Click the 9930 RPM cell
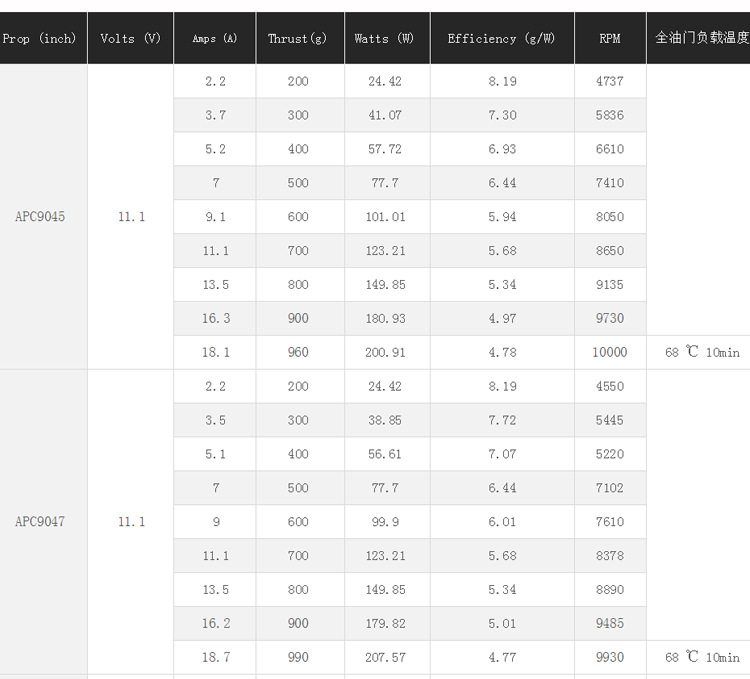Image resolution: width=750 pixels, height=679 pixels. tap(610, 657)
